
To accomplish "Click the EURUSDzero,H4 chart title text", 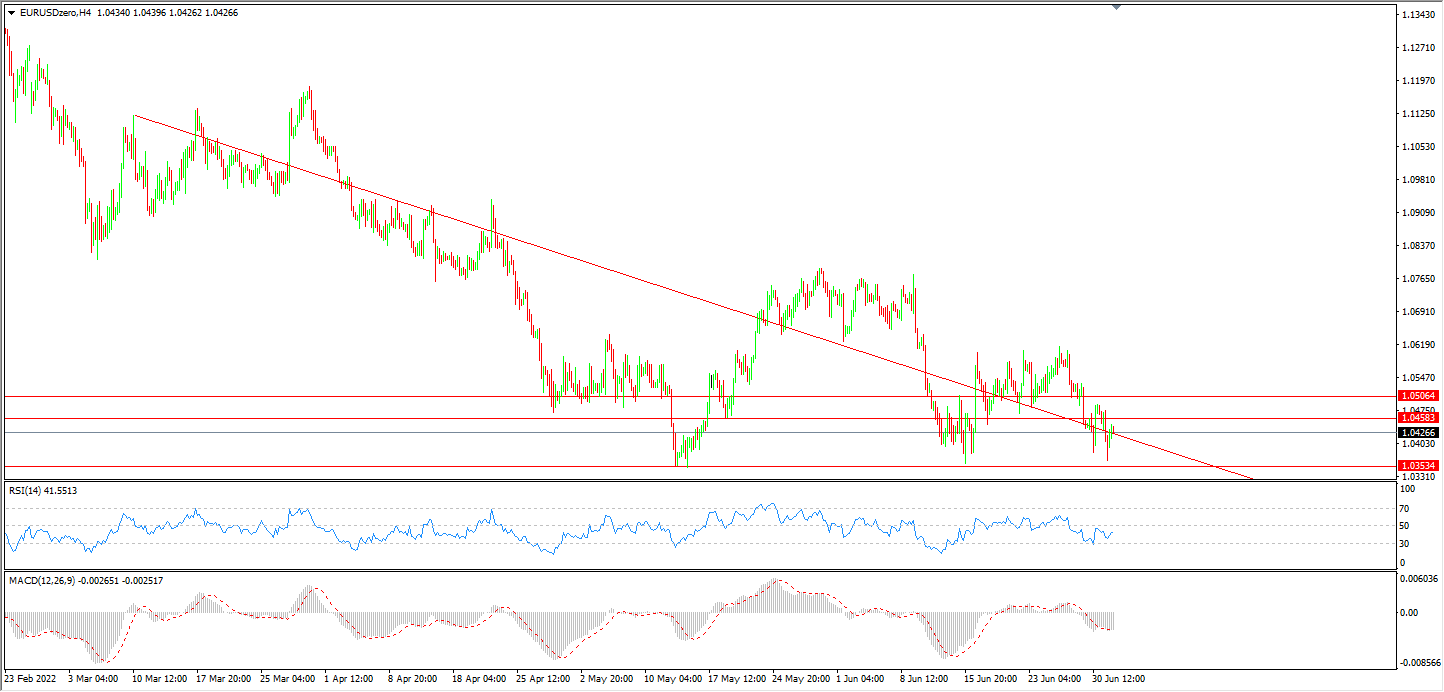I will tap(54, 12).
